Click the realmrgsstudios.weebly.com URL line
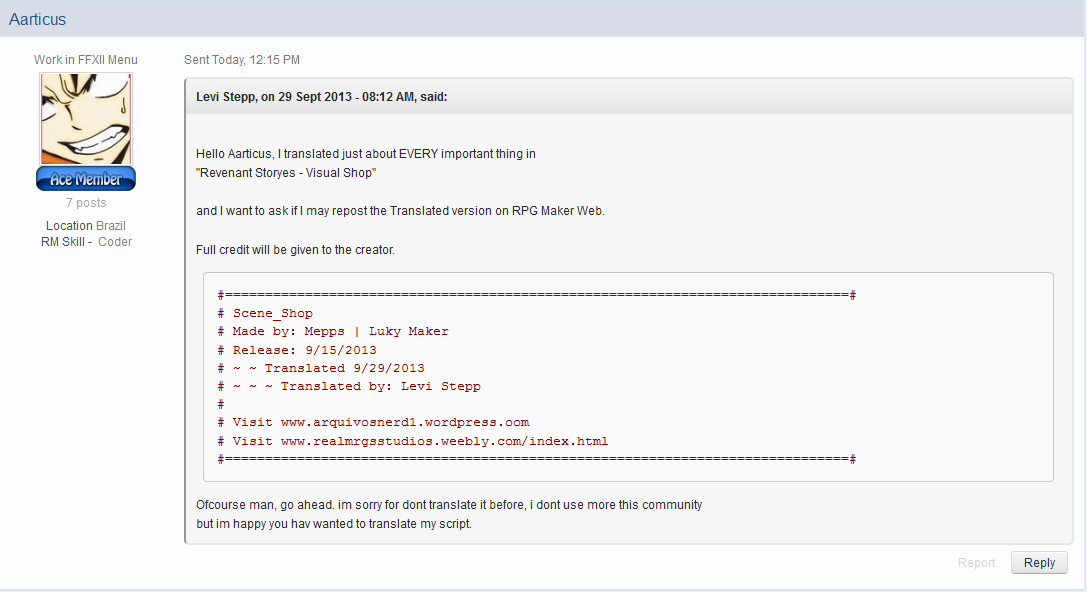This screenshot has width=1087, height=592. pos(412,441)
